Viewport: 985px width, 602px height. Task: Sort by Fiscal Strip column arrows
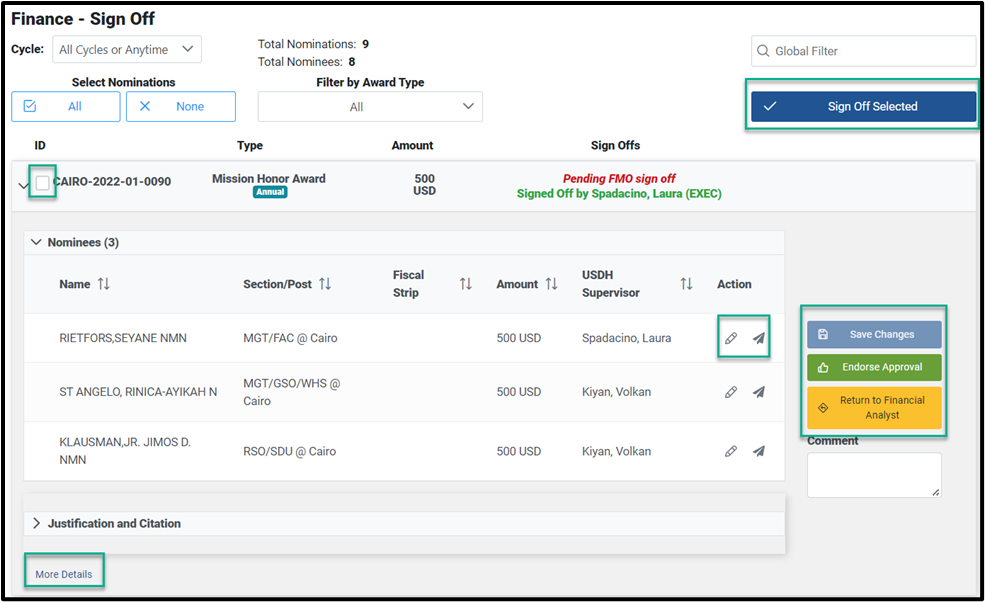pos(465,284)
